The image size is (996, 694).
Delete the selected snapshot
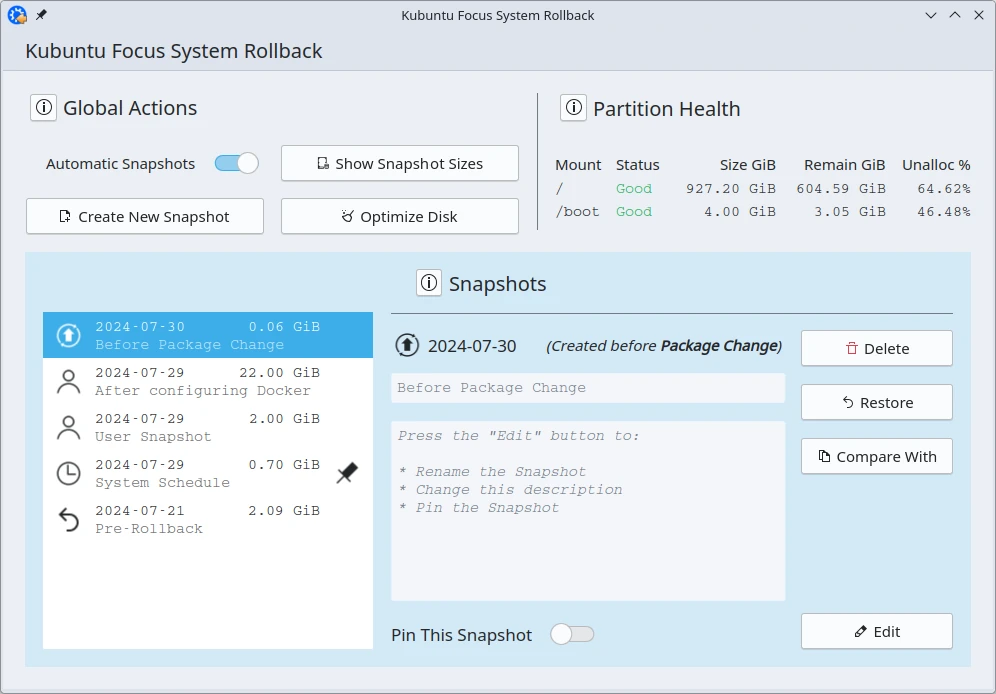tap(877, 349)
